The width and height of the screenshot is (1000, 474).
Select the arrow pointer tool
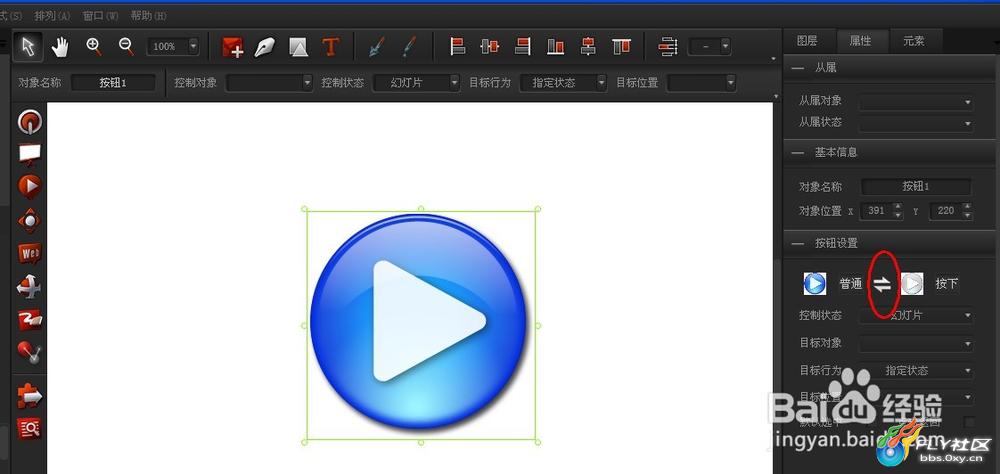click(x=28, y=47)
